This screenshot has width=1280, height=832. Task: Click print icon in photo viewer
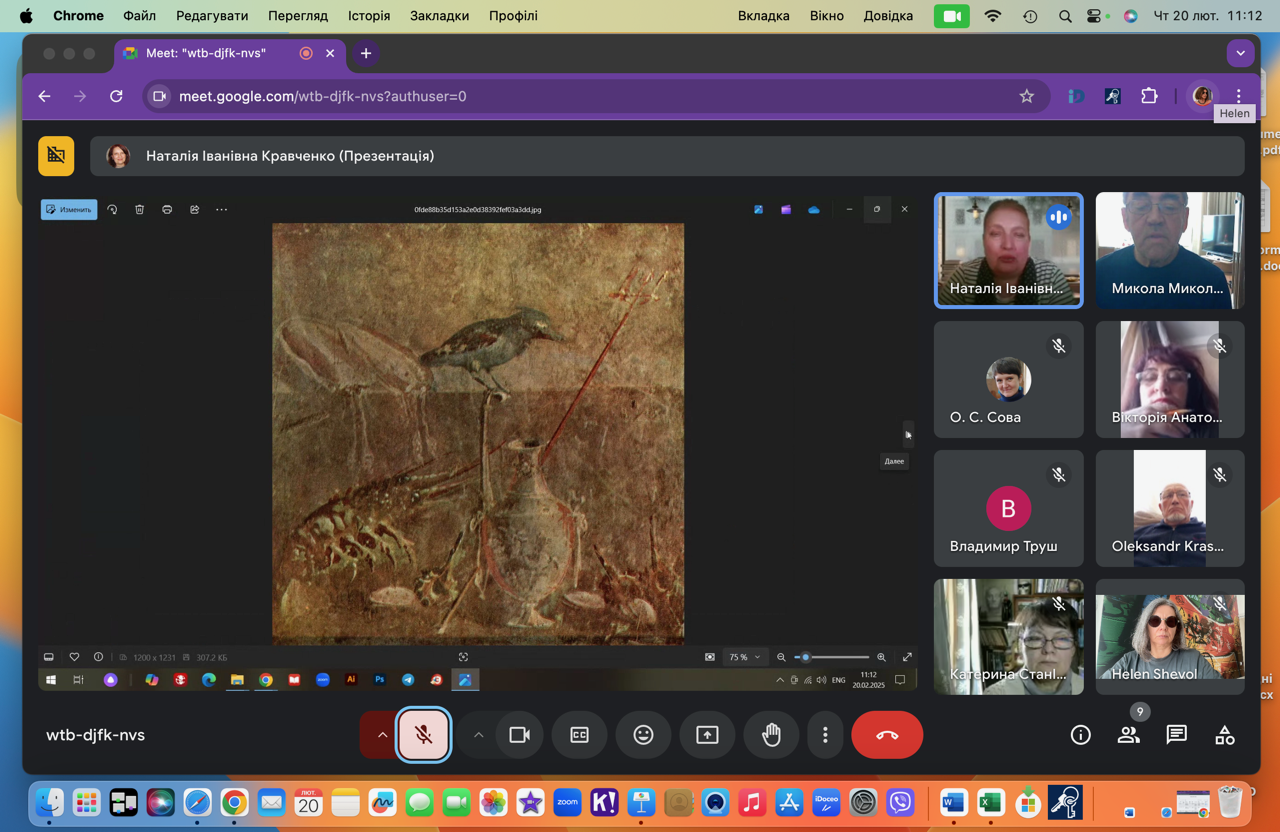pos(167,209)
